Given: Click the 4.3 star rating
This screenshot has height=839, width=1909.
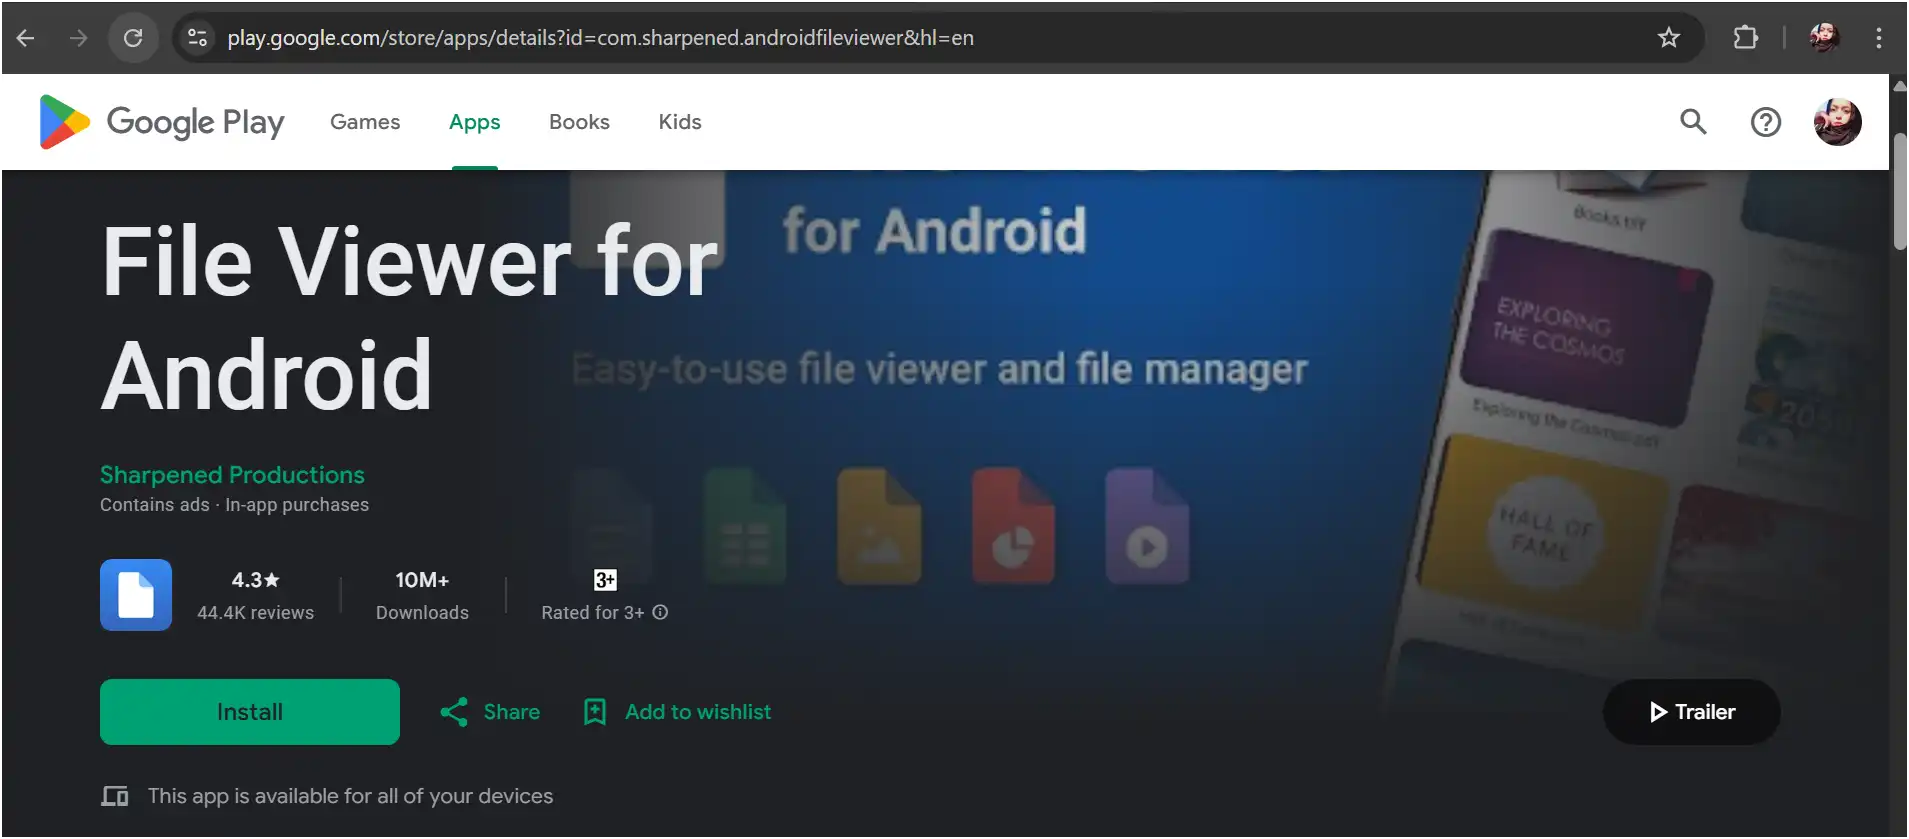Looking at the screenshot, I should [256, 580].
